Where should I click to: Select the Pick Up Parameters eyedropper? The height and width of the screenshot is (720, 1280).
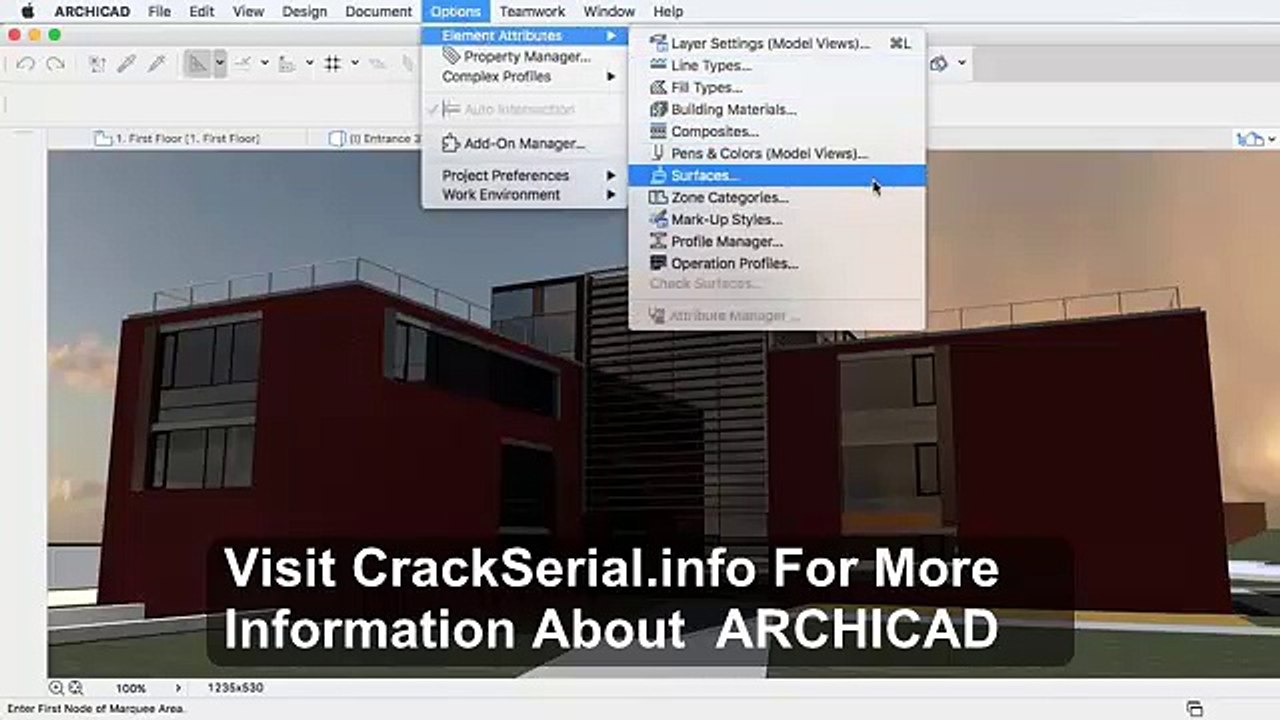(x=126, y=64)
